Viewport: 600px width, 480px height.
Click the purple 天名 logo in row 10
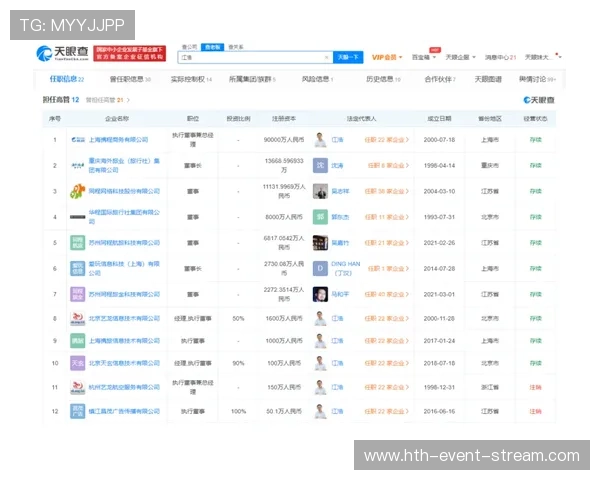click(78, 363)
